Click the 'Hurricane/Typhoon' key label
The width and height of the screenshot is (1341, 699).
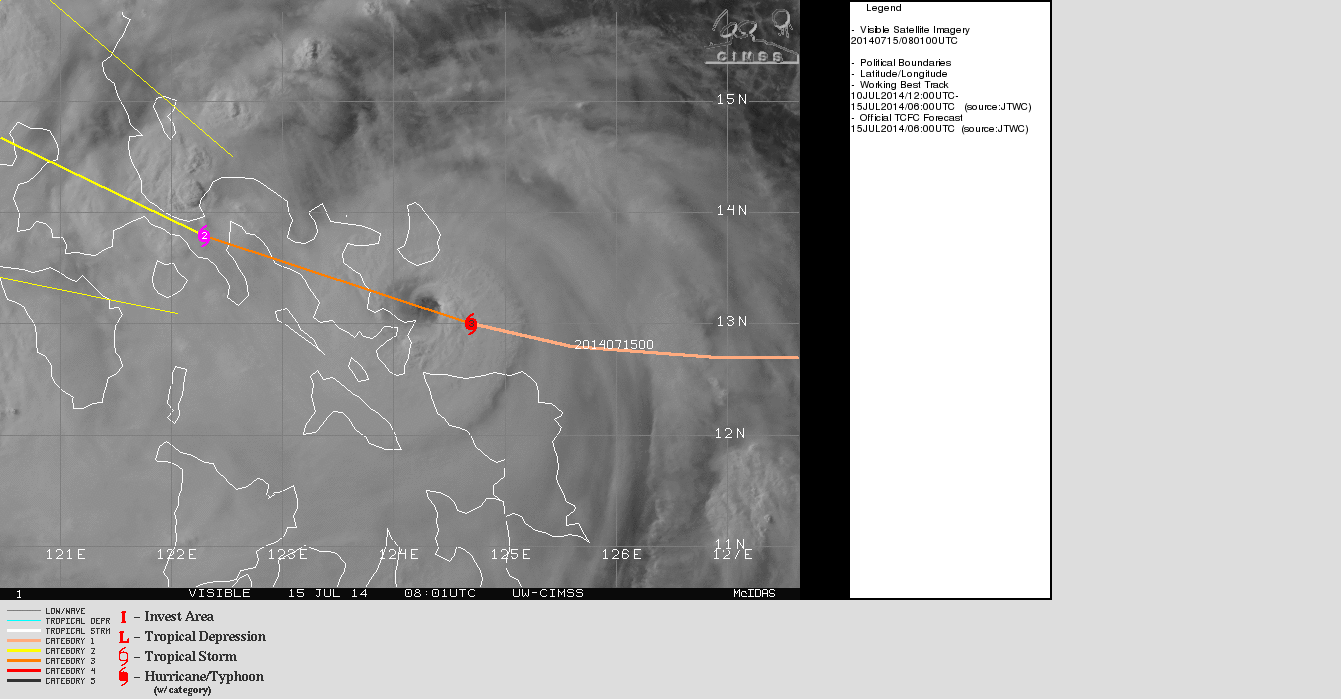(x=204, y=677)
